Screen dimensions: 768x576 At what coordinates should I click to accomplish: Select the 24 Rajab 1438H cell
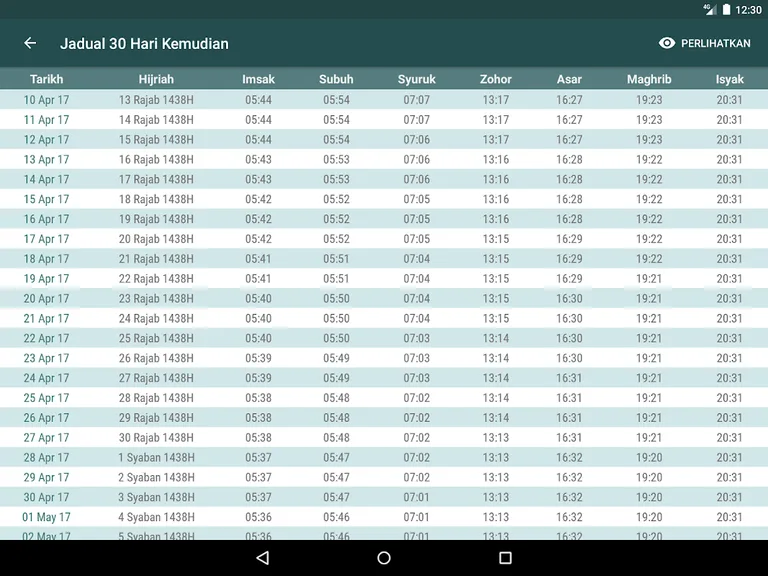[156, 318]
